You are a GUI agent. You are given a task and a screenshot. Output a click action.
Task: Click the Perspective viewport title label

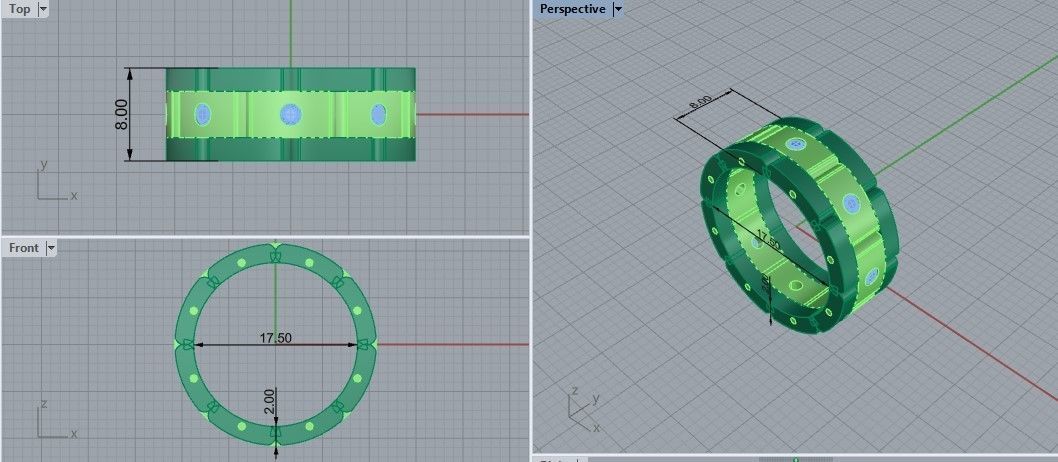click(572, 9)
